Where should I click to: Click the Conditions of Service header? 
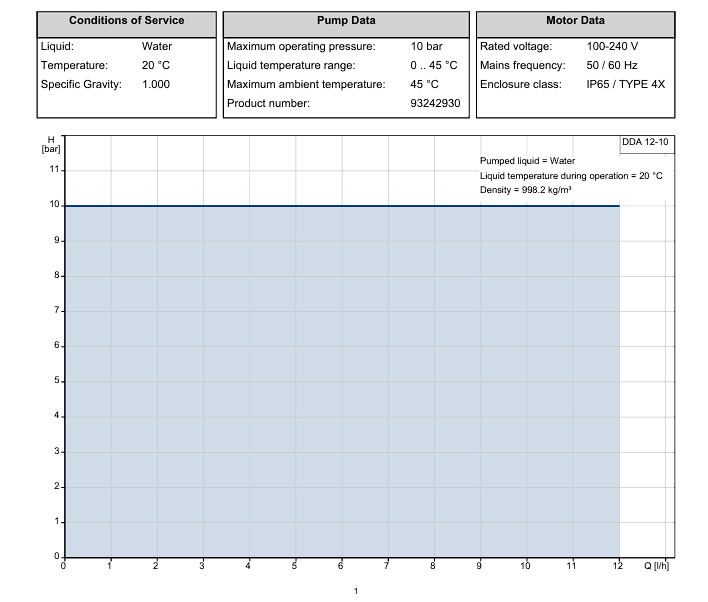tap(126, 20)
